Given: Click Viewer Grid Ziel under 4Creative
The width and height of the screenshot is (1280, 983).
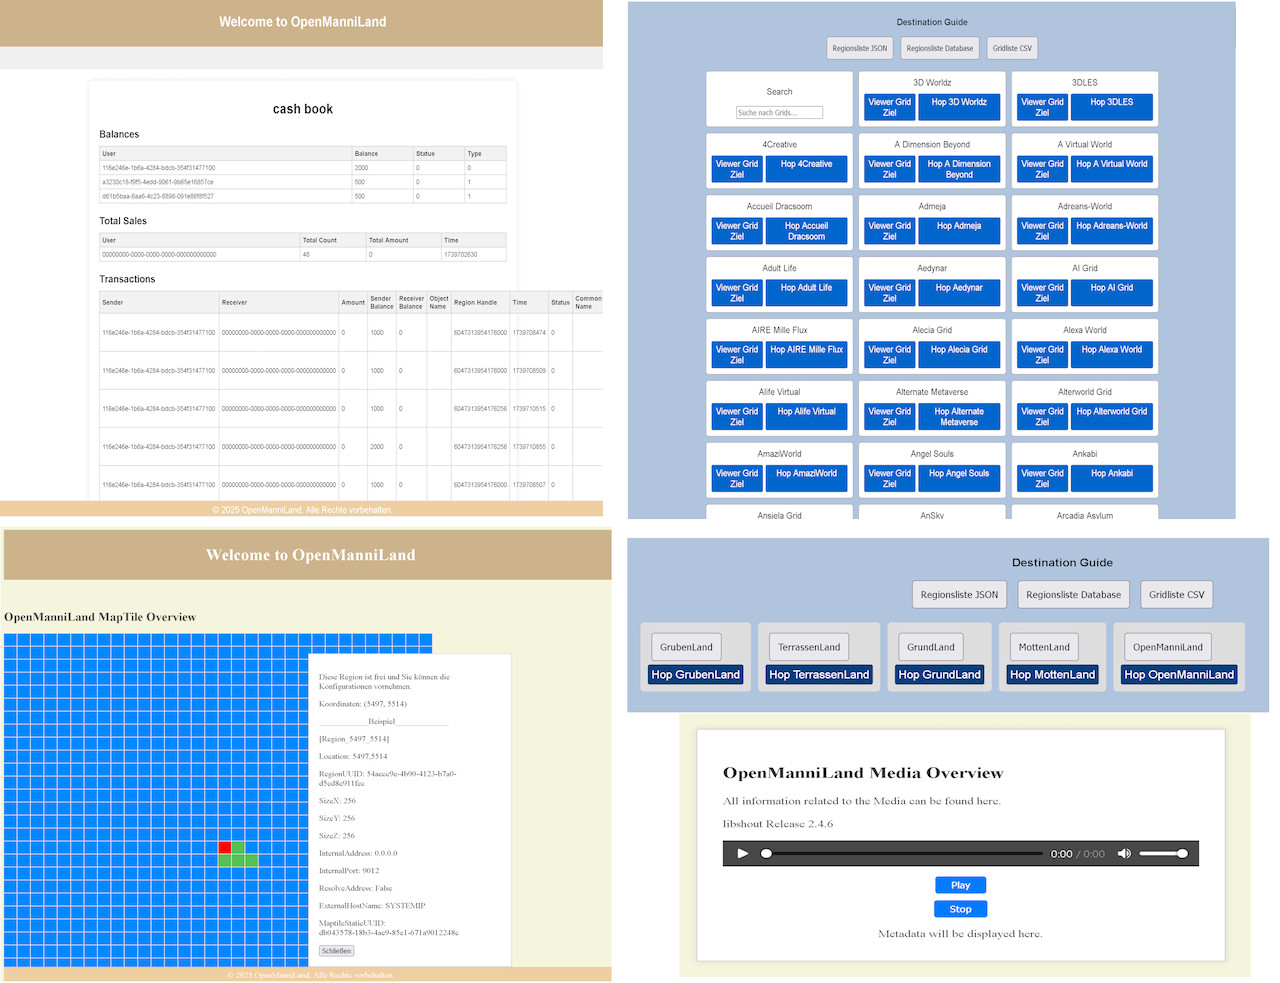Looking at the screenshot, I should tap(736, 169).
